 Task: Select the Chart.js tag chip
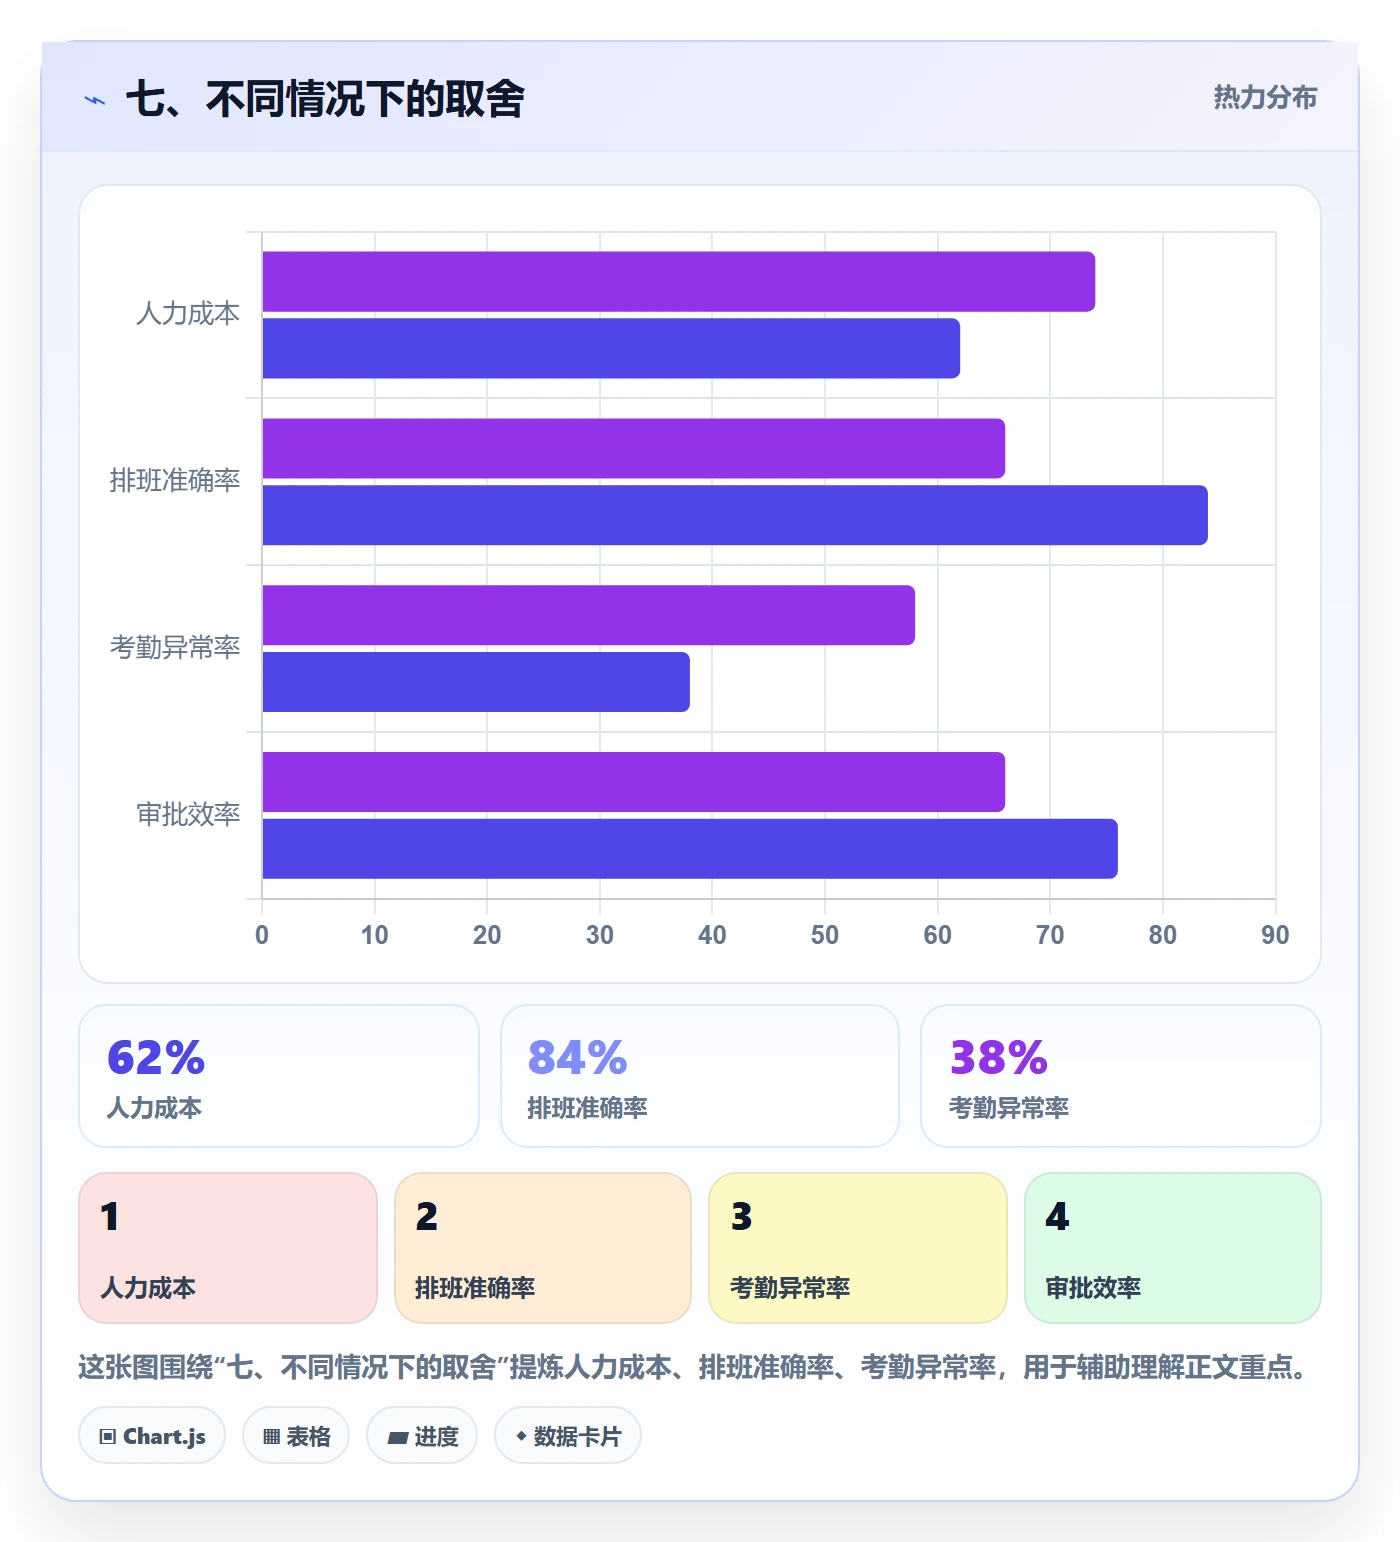coord(152,1435)
